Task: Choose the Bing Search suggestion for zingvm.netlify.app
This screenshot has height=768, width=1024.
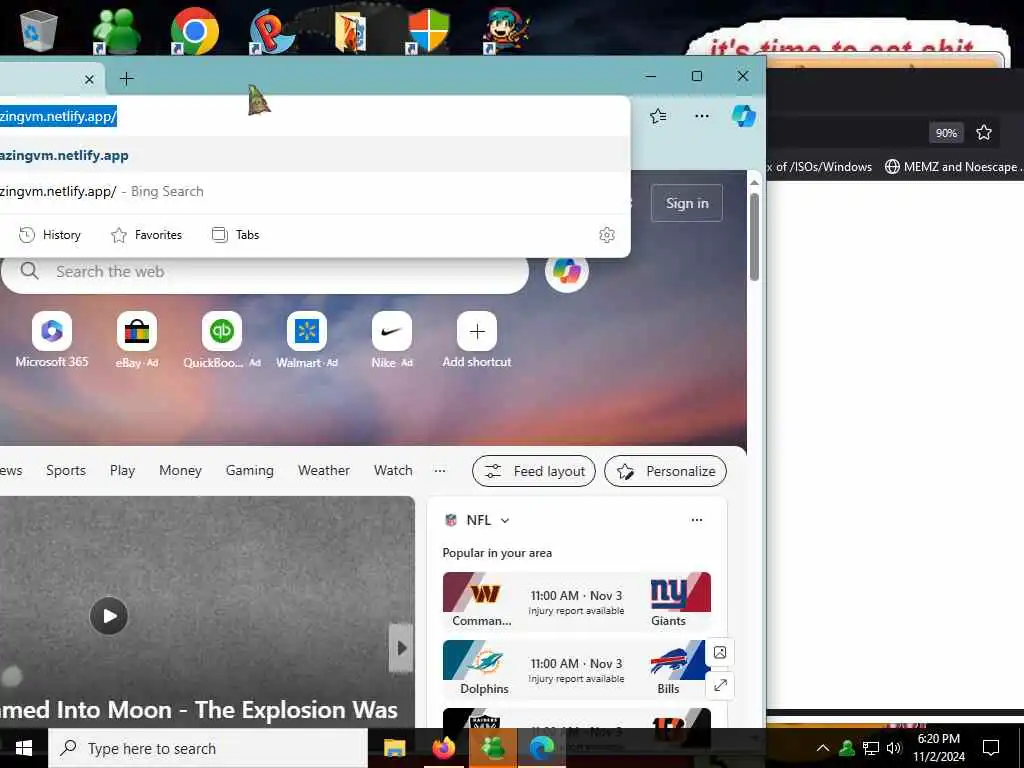Action: pos(315,191)
